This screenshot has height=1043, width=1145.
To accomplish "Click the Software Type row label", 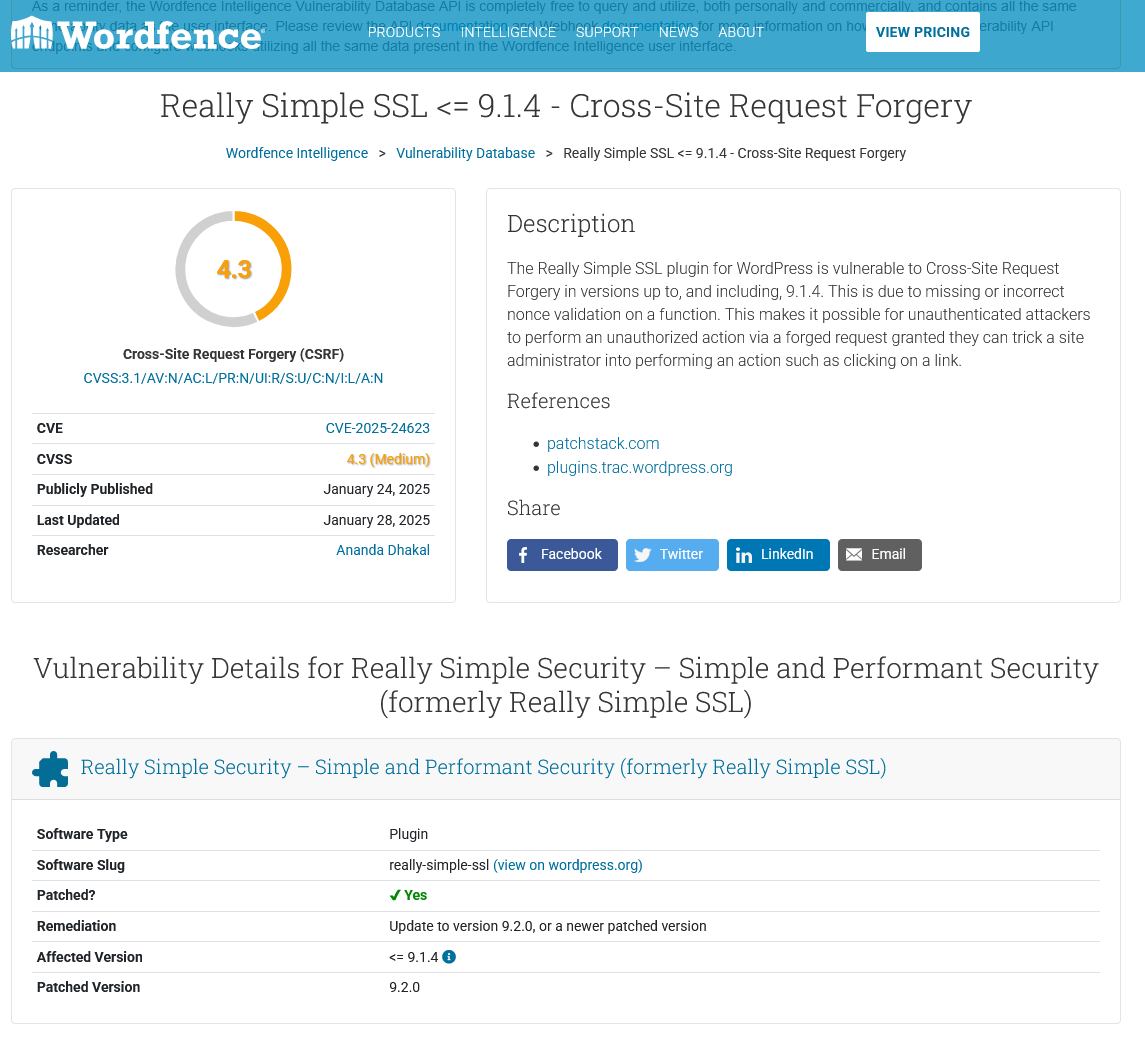I will click(x=82, y=835).
